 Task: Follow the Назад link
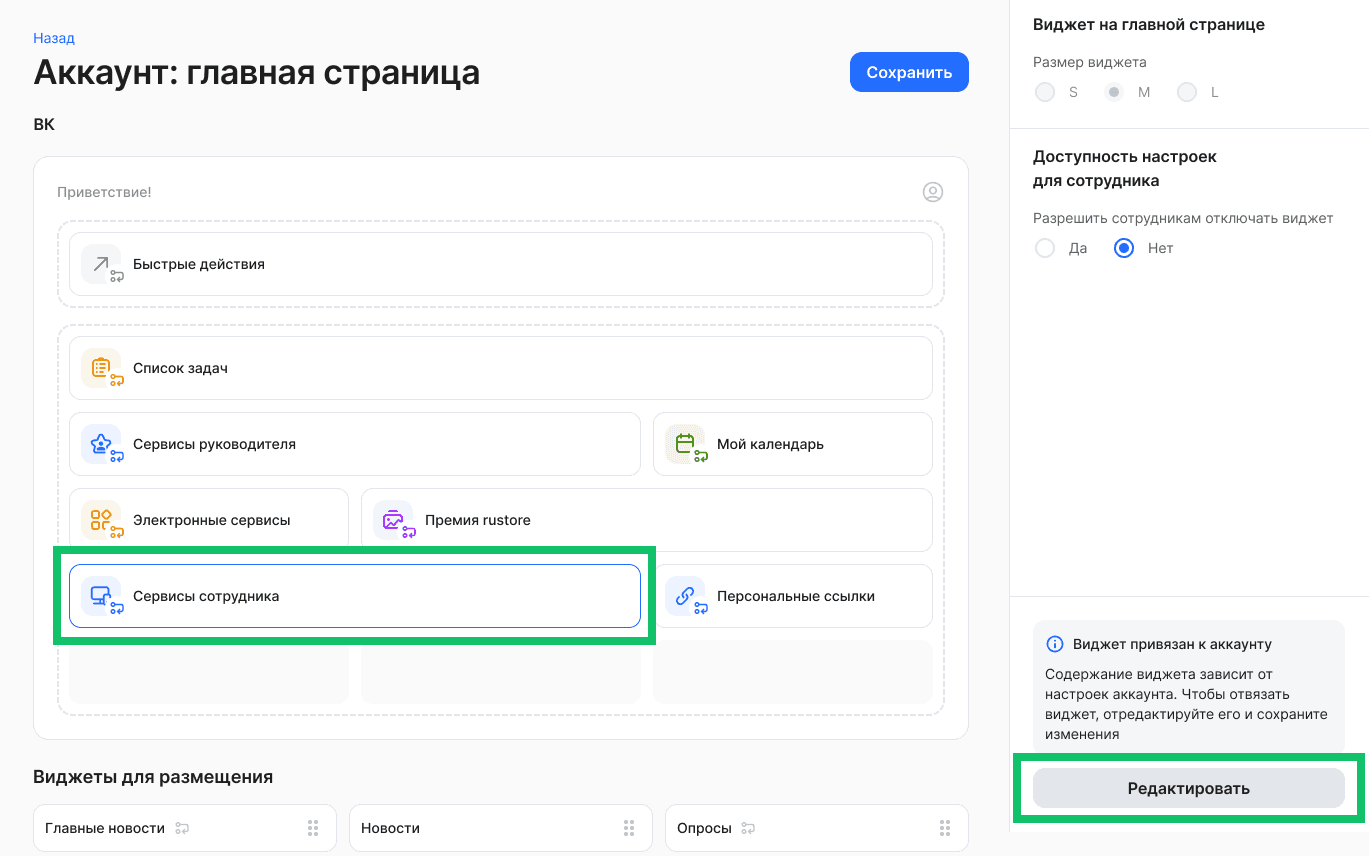[x=52, y=37]
